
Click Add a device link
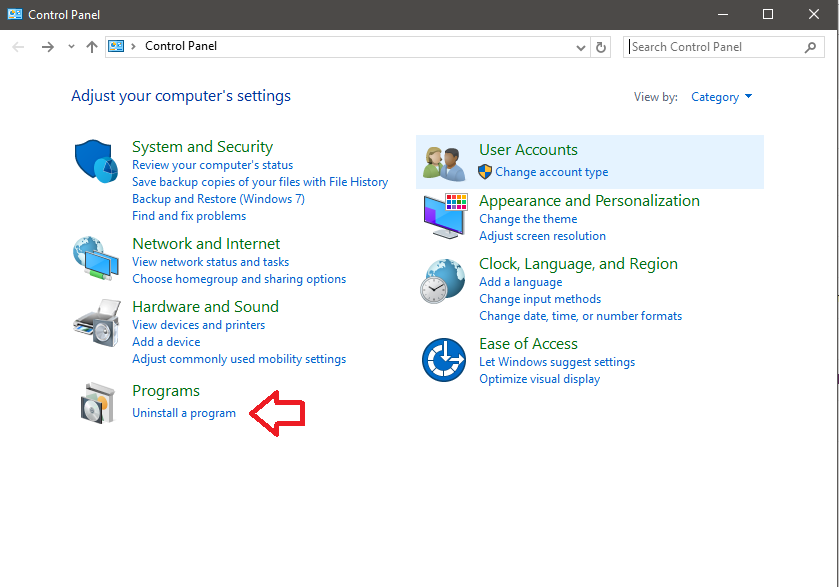(166, 342)
